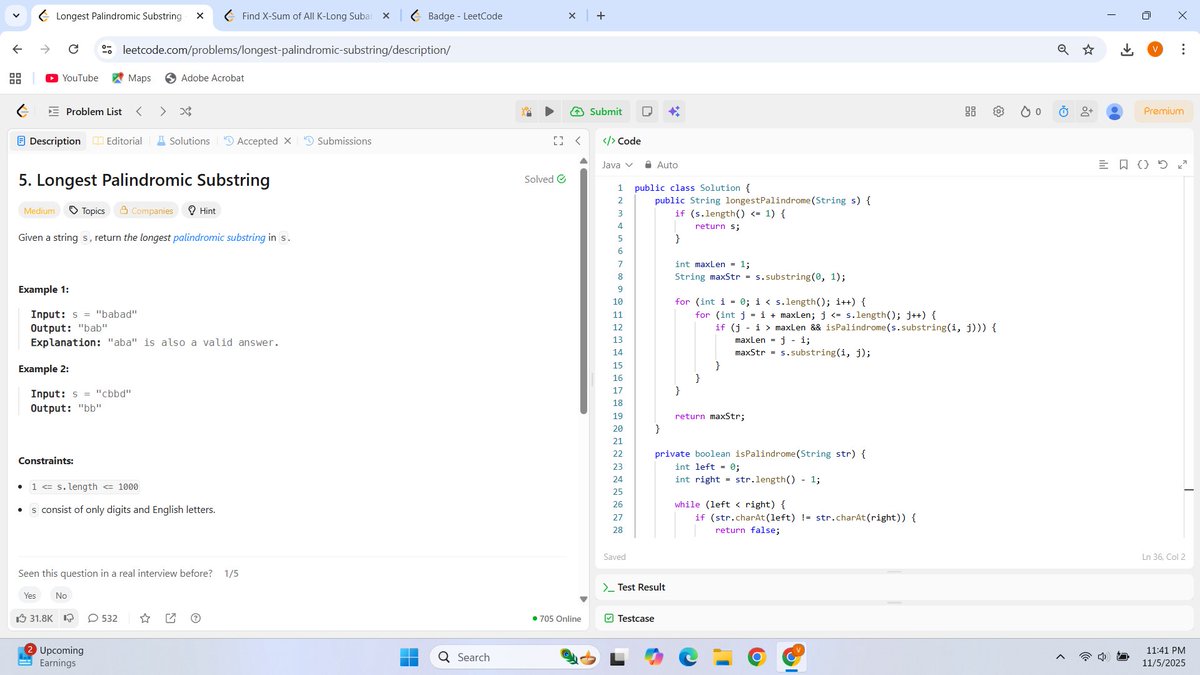Screen dimensions: 1200x675
Task: Share the problem with external-link icon
Action: point(170,618)
